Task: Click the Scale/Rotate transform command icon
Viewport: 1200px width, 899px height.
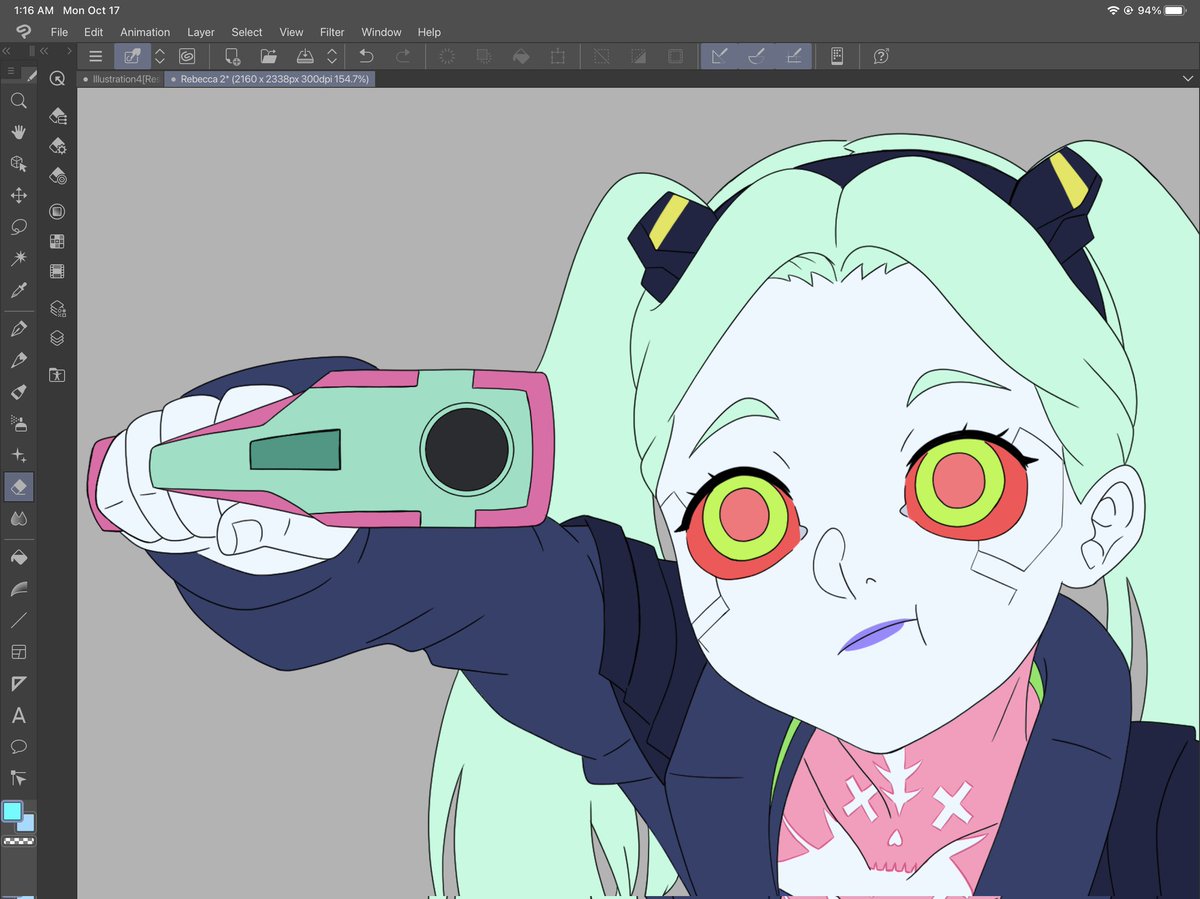Action: (558, 57)
